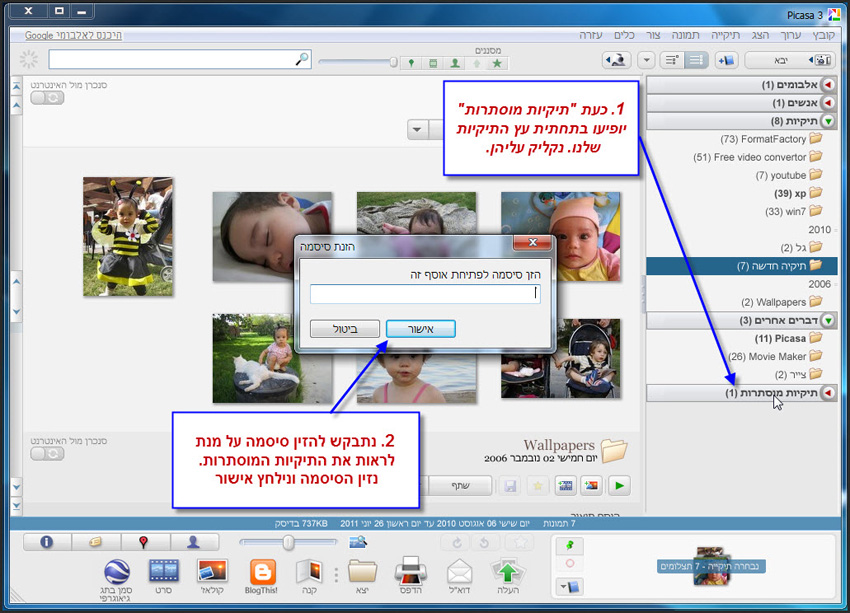Expand the תיקיות מוסתרות (1) section
850x613 pixels.
click(828, 393)
